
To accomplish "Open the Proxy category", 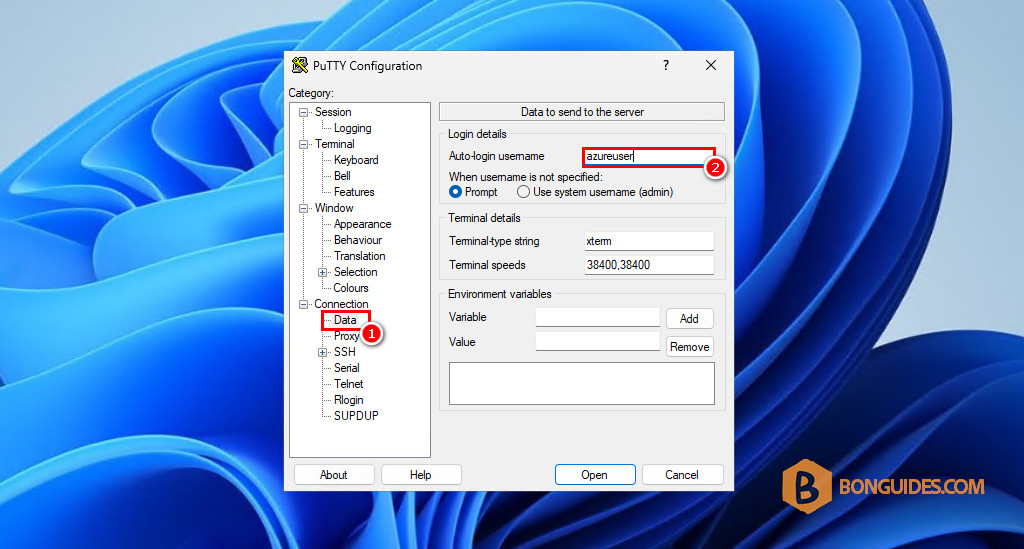I will pos(346,336).
